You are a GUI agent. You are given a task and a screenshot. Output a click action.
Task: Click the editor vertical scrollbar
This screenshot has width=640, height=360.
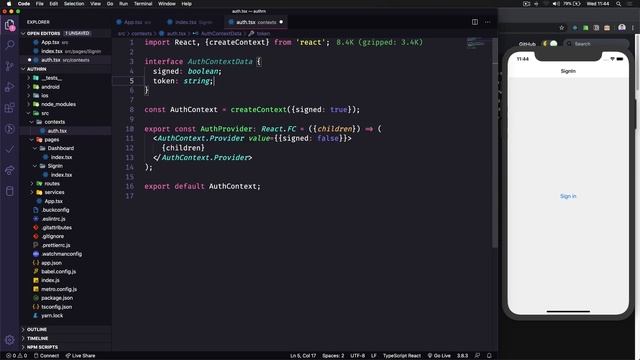coord(495,143)
